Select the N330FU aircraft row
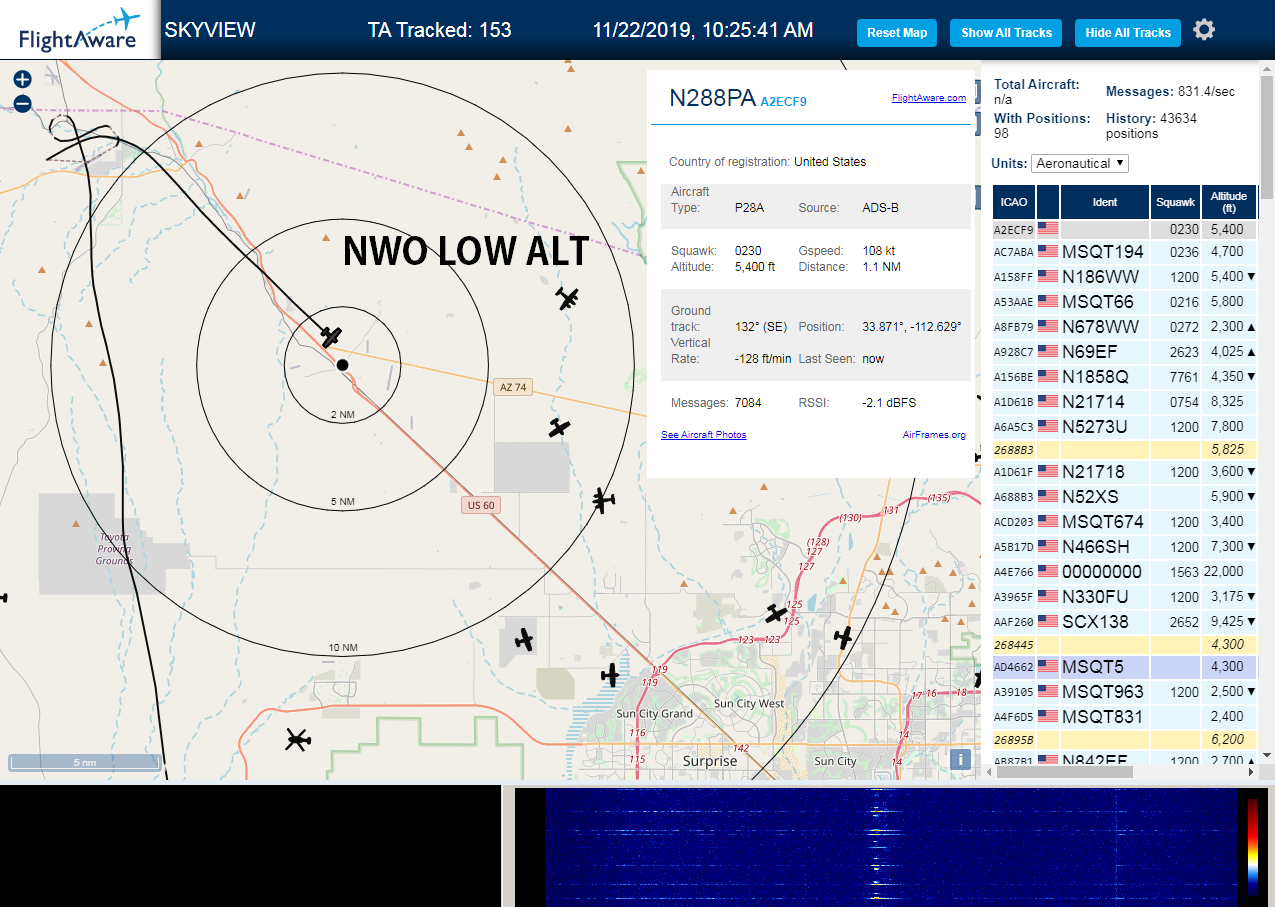Image resolution: width=1275 pixels, height=907 pixels. (1124, 596)
